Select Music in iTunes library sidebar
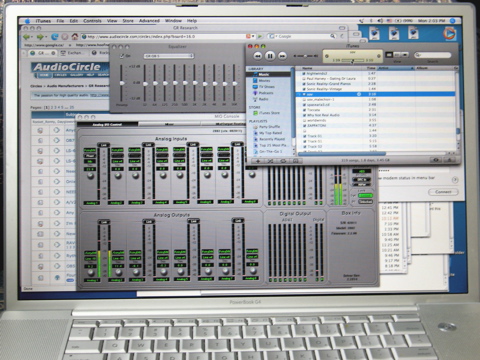The image size is (480, 360). tap(269, 74)
